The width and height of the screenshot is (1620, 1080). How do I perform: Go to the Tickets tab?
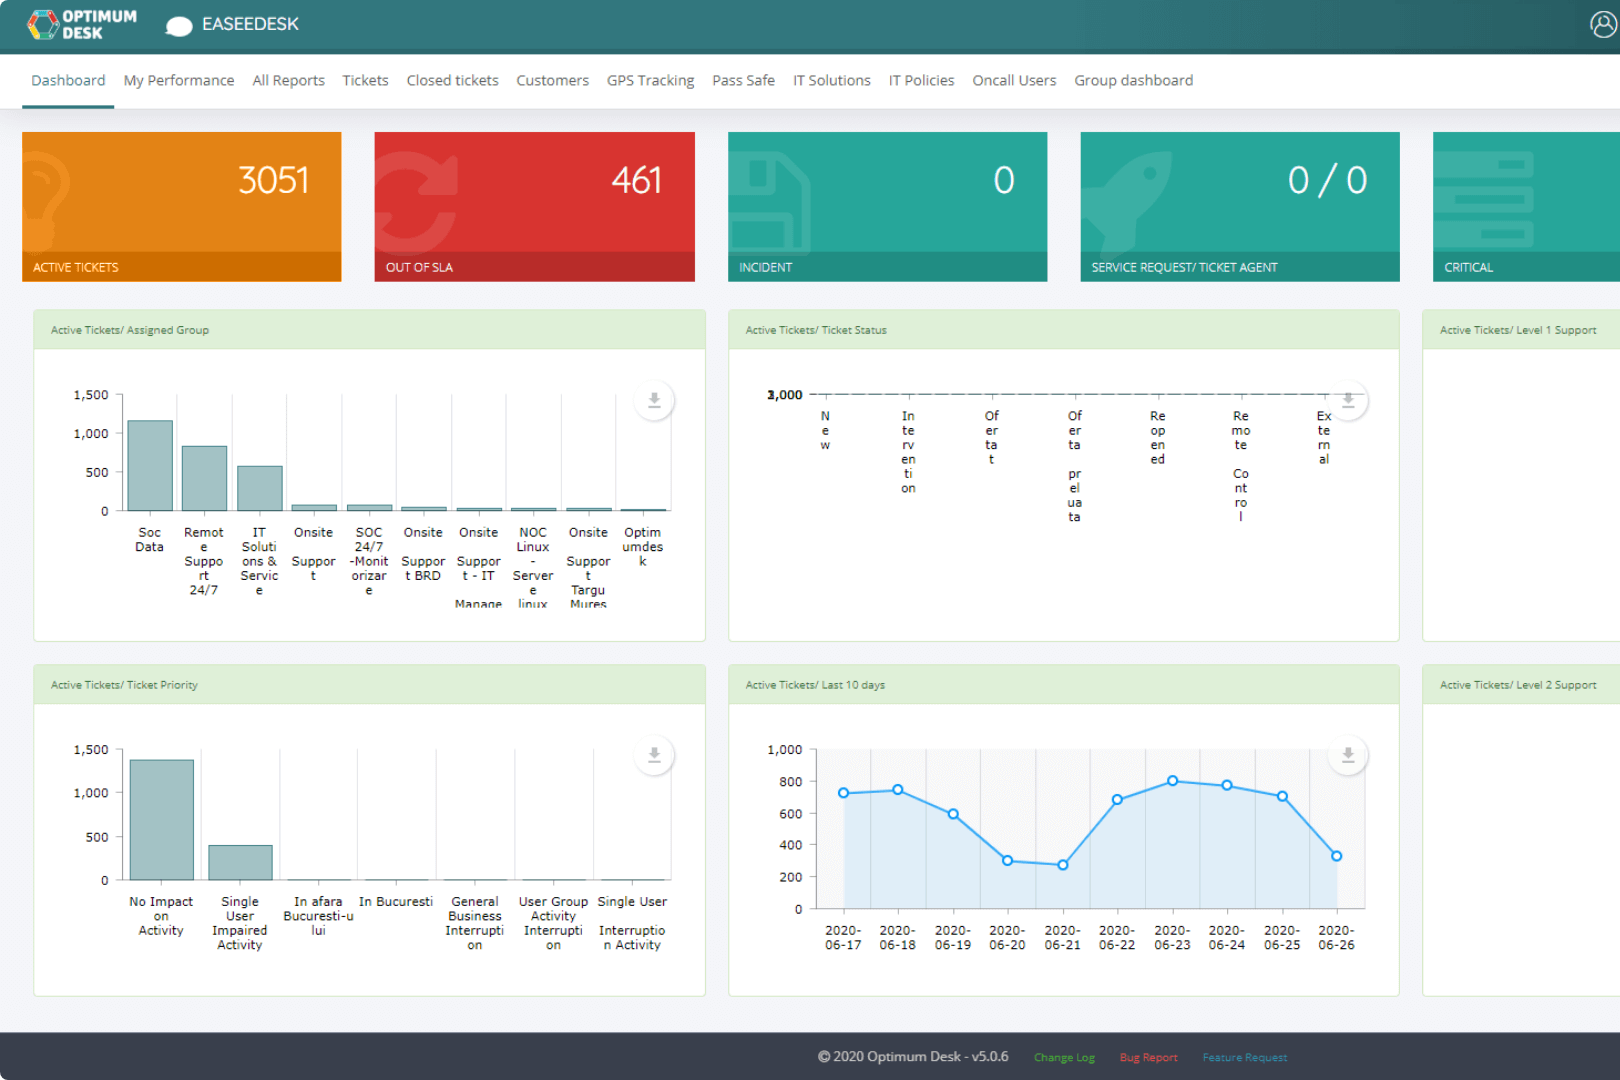[365, 80]
